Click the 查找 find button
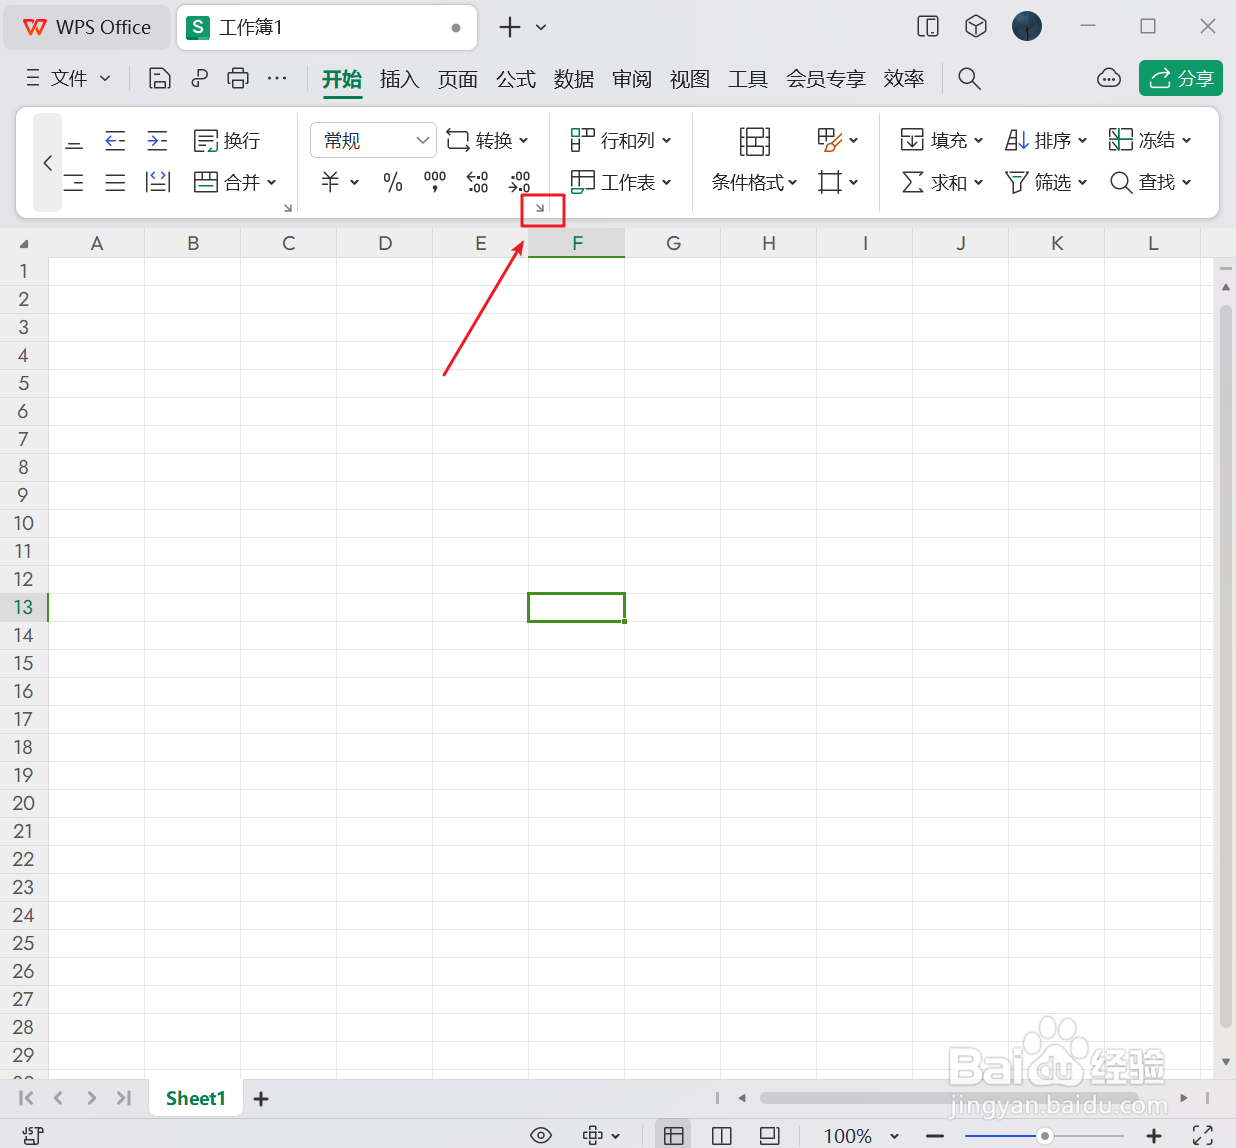Viewport: 1236px width, 1148px height. (x=1150, y=182)
